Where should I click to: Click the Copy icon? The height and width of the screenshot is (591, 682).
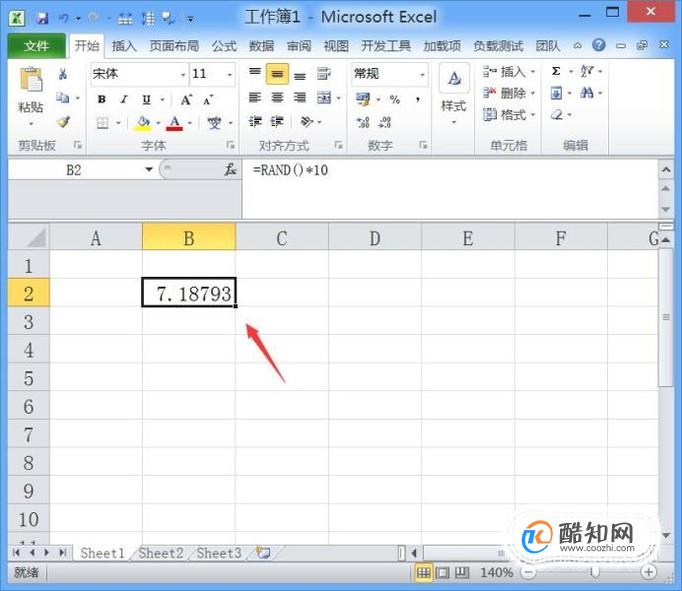pyautogui.click(x=63, y=98)
